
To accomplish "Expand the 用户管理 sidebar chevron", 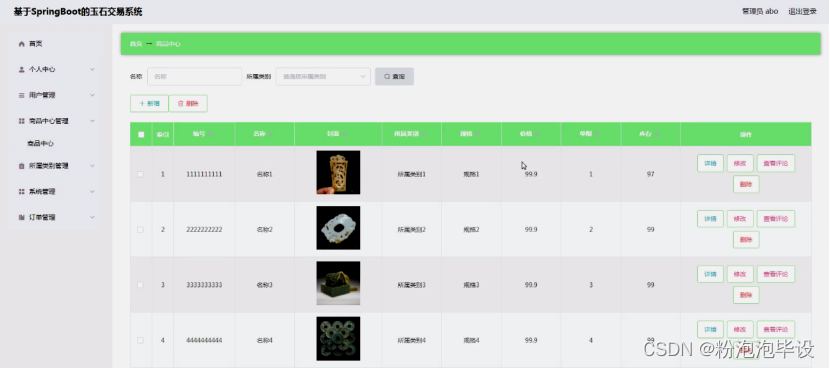I will [92, 95].
